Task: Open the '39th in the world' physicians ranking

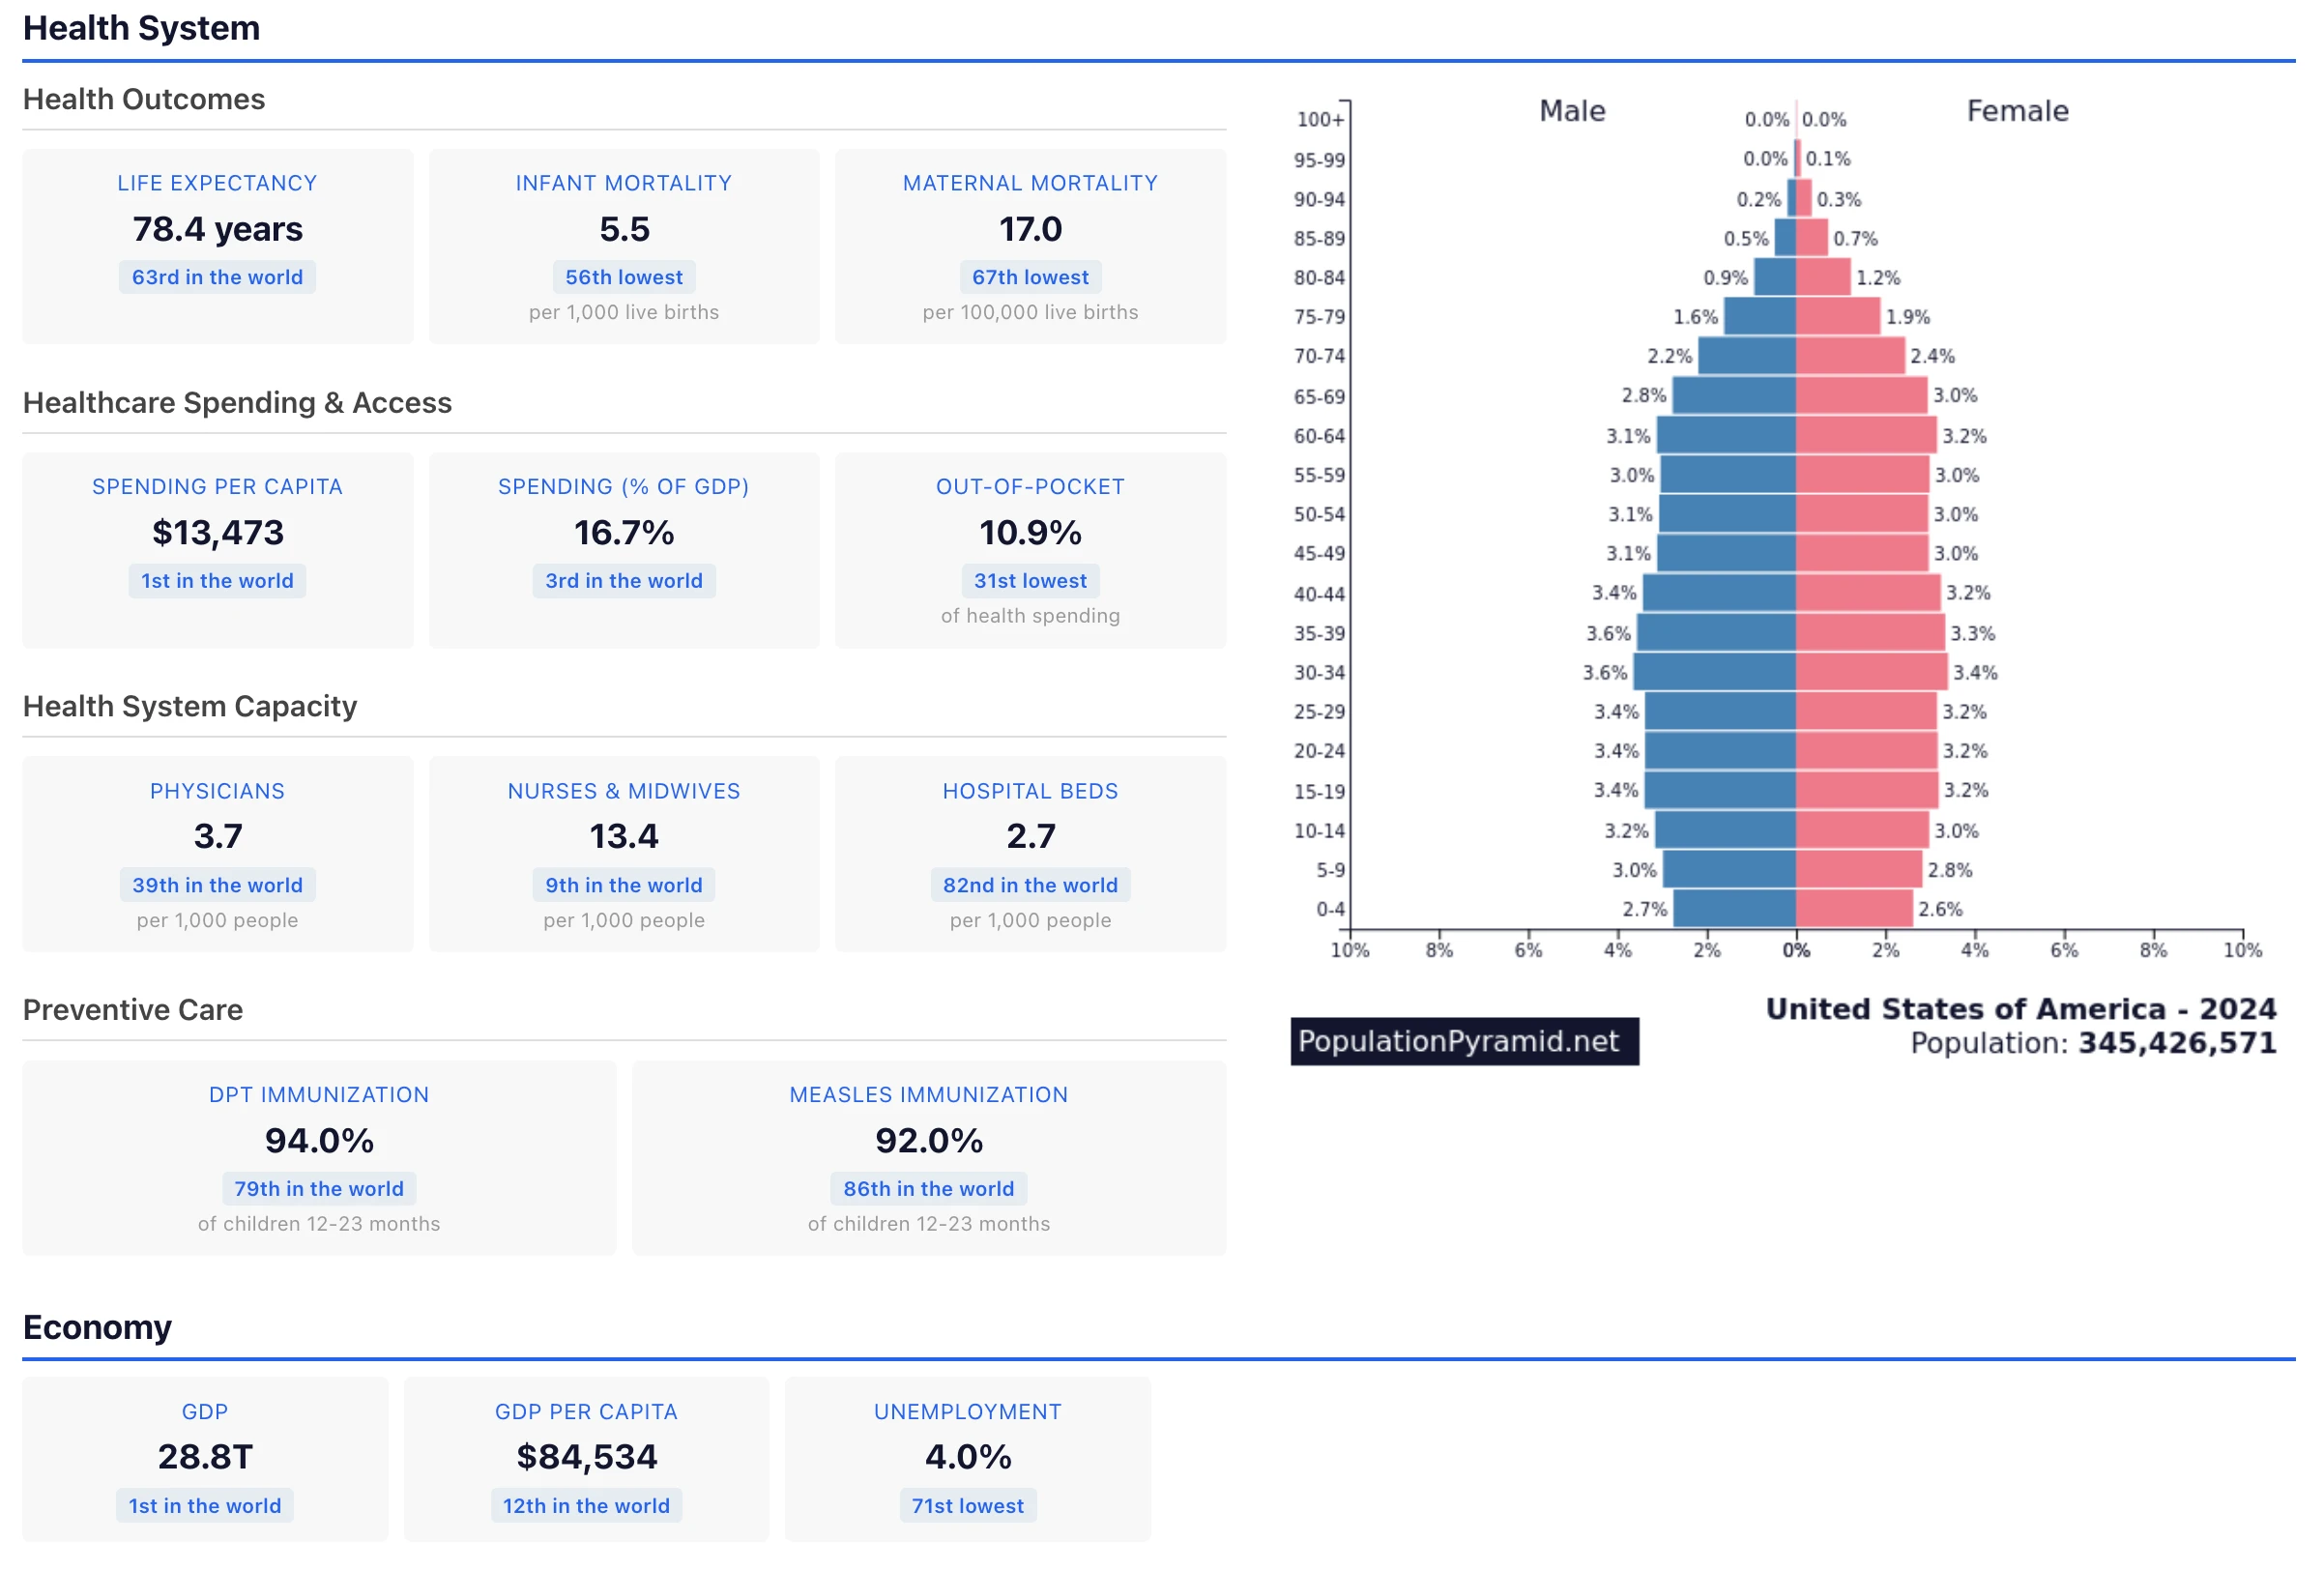Action: (x=217, y=885)
